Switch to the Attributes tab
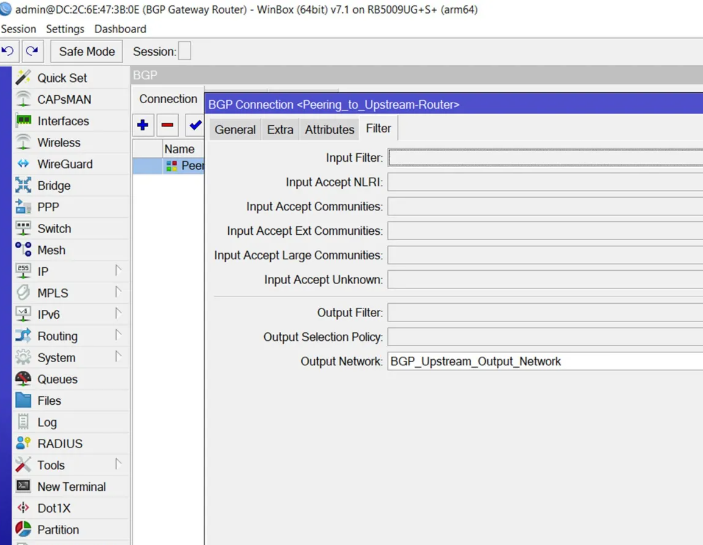The height and width of the screenshot is (545, 703). point(330,130)
